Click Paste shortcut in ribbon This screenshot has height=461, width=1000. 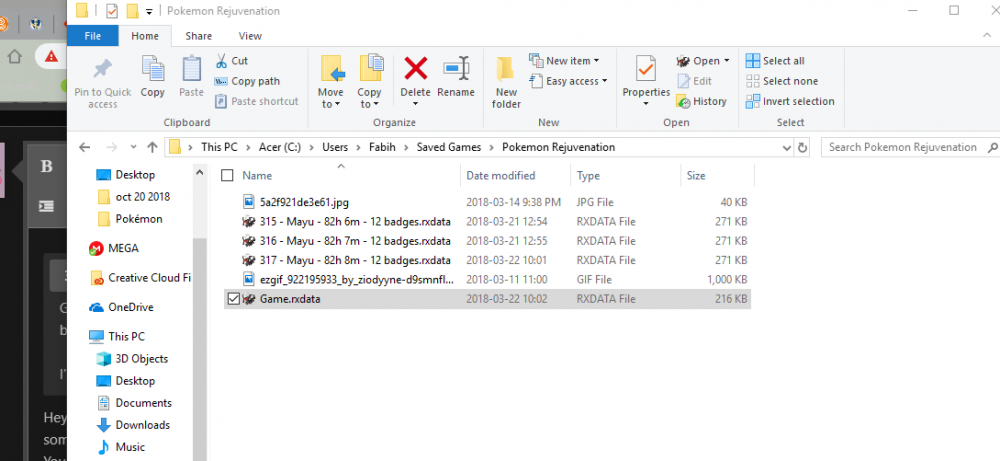(257, 101)
